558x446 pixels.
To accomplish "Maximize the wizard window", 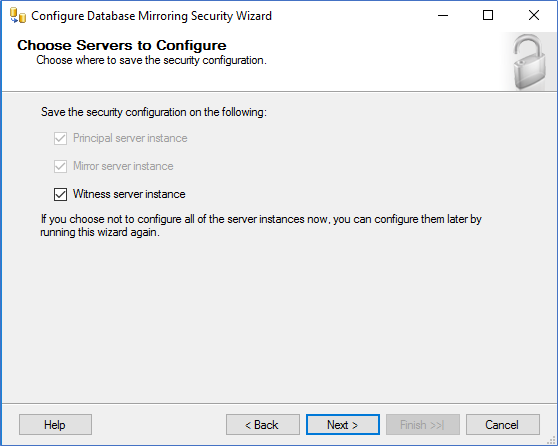I will click(x=488, y=15).
